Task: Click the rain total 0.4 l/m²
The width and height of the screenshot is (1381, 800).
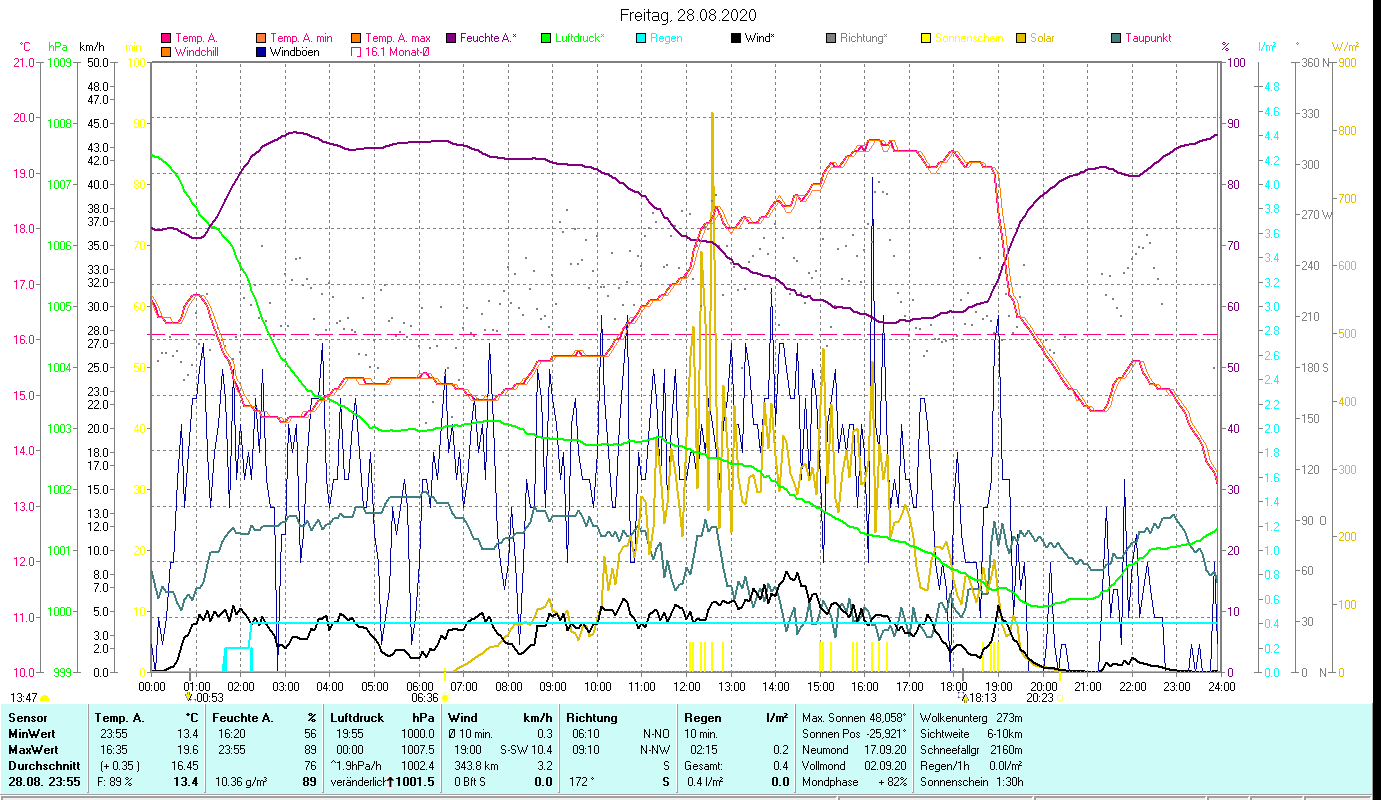Action: tap(705, 782)
